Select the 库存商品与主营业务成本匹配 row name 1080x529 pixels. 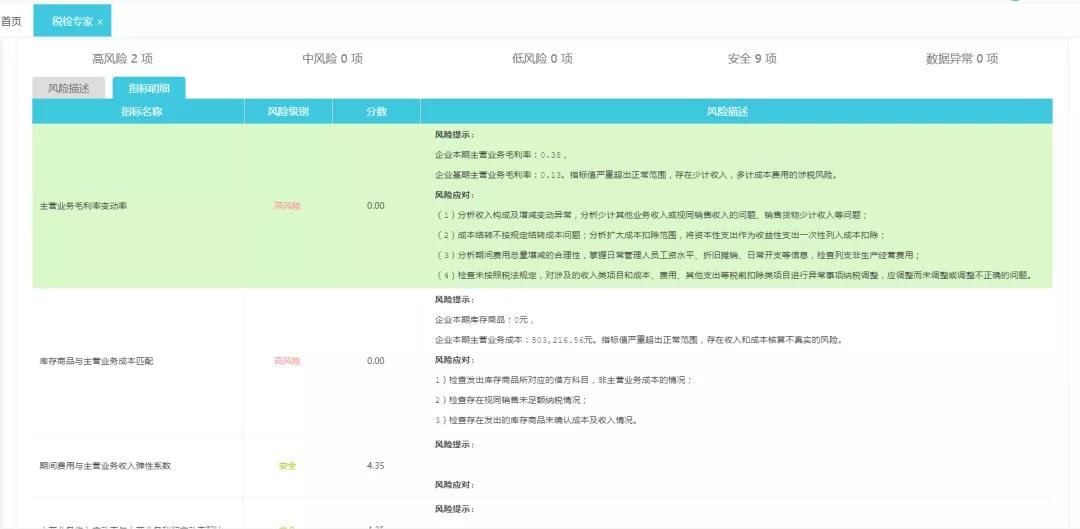tap(94, 361)
